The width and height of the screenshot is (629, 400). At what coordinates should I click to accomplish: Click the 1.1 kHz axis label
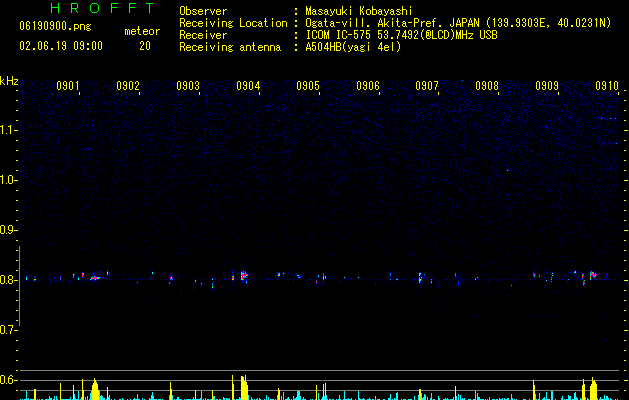(8, 130)
